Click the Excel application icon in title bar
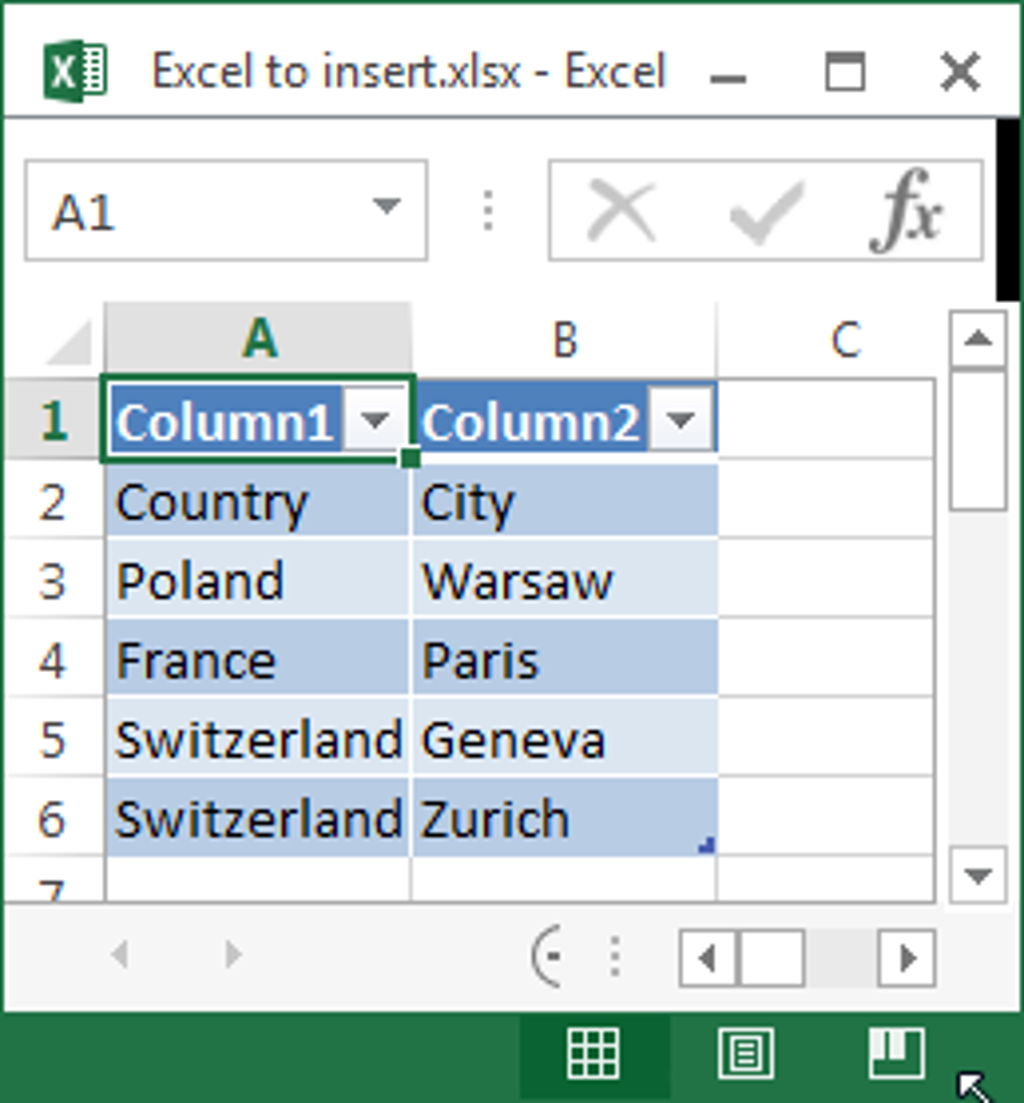 point(73,70)
